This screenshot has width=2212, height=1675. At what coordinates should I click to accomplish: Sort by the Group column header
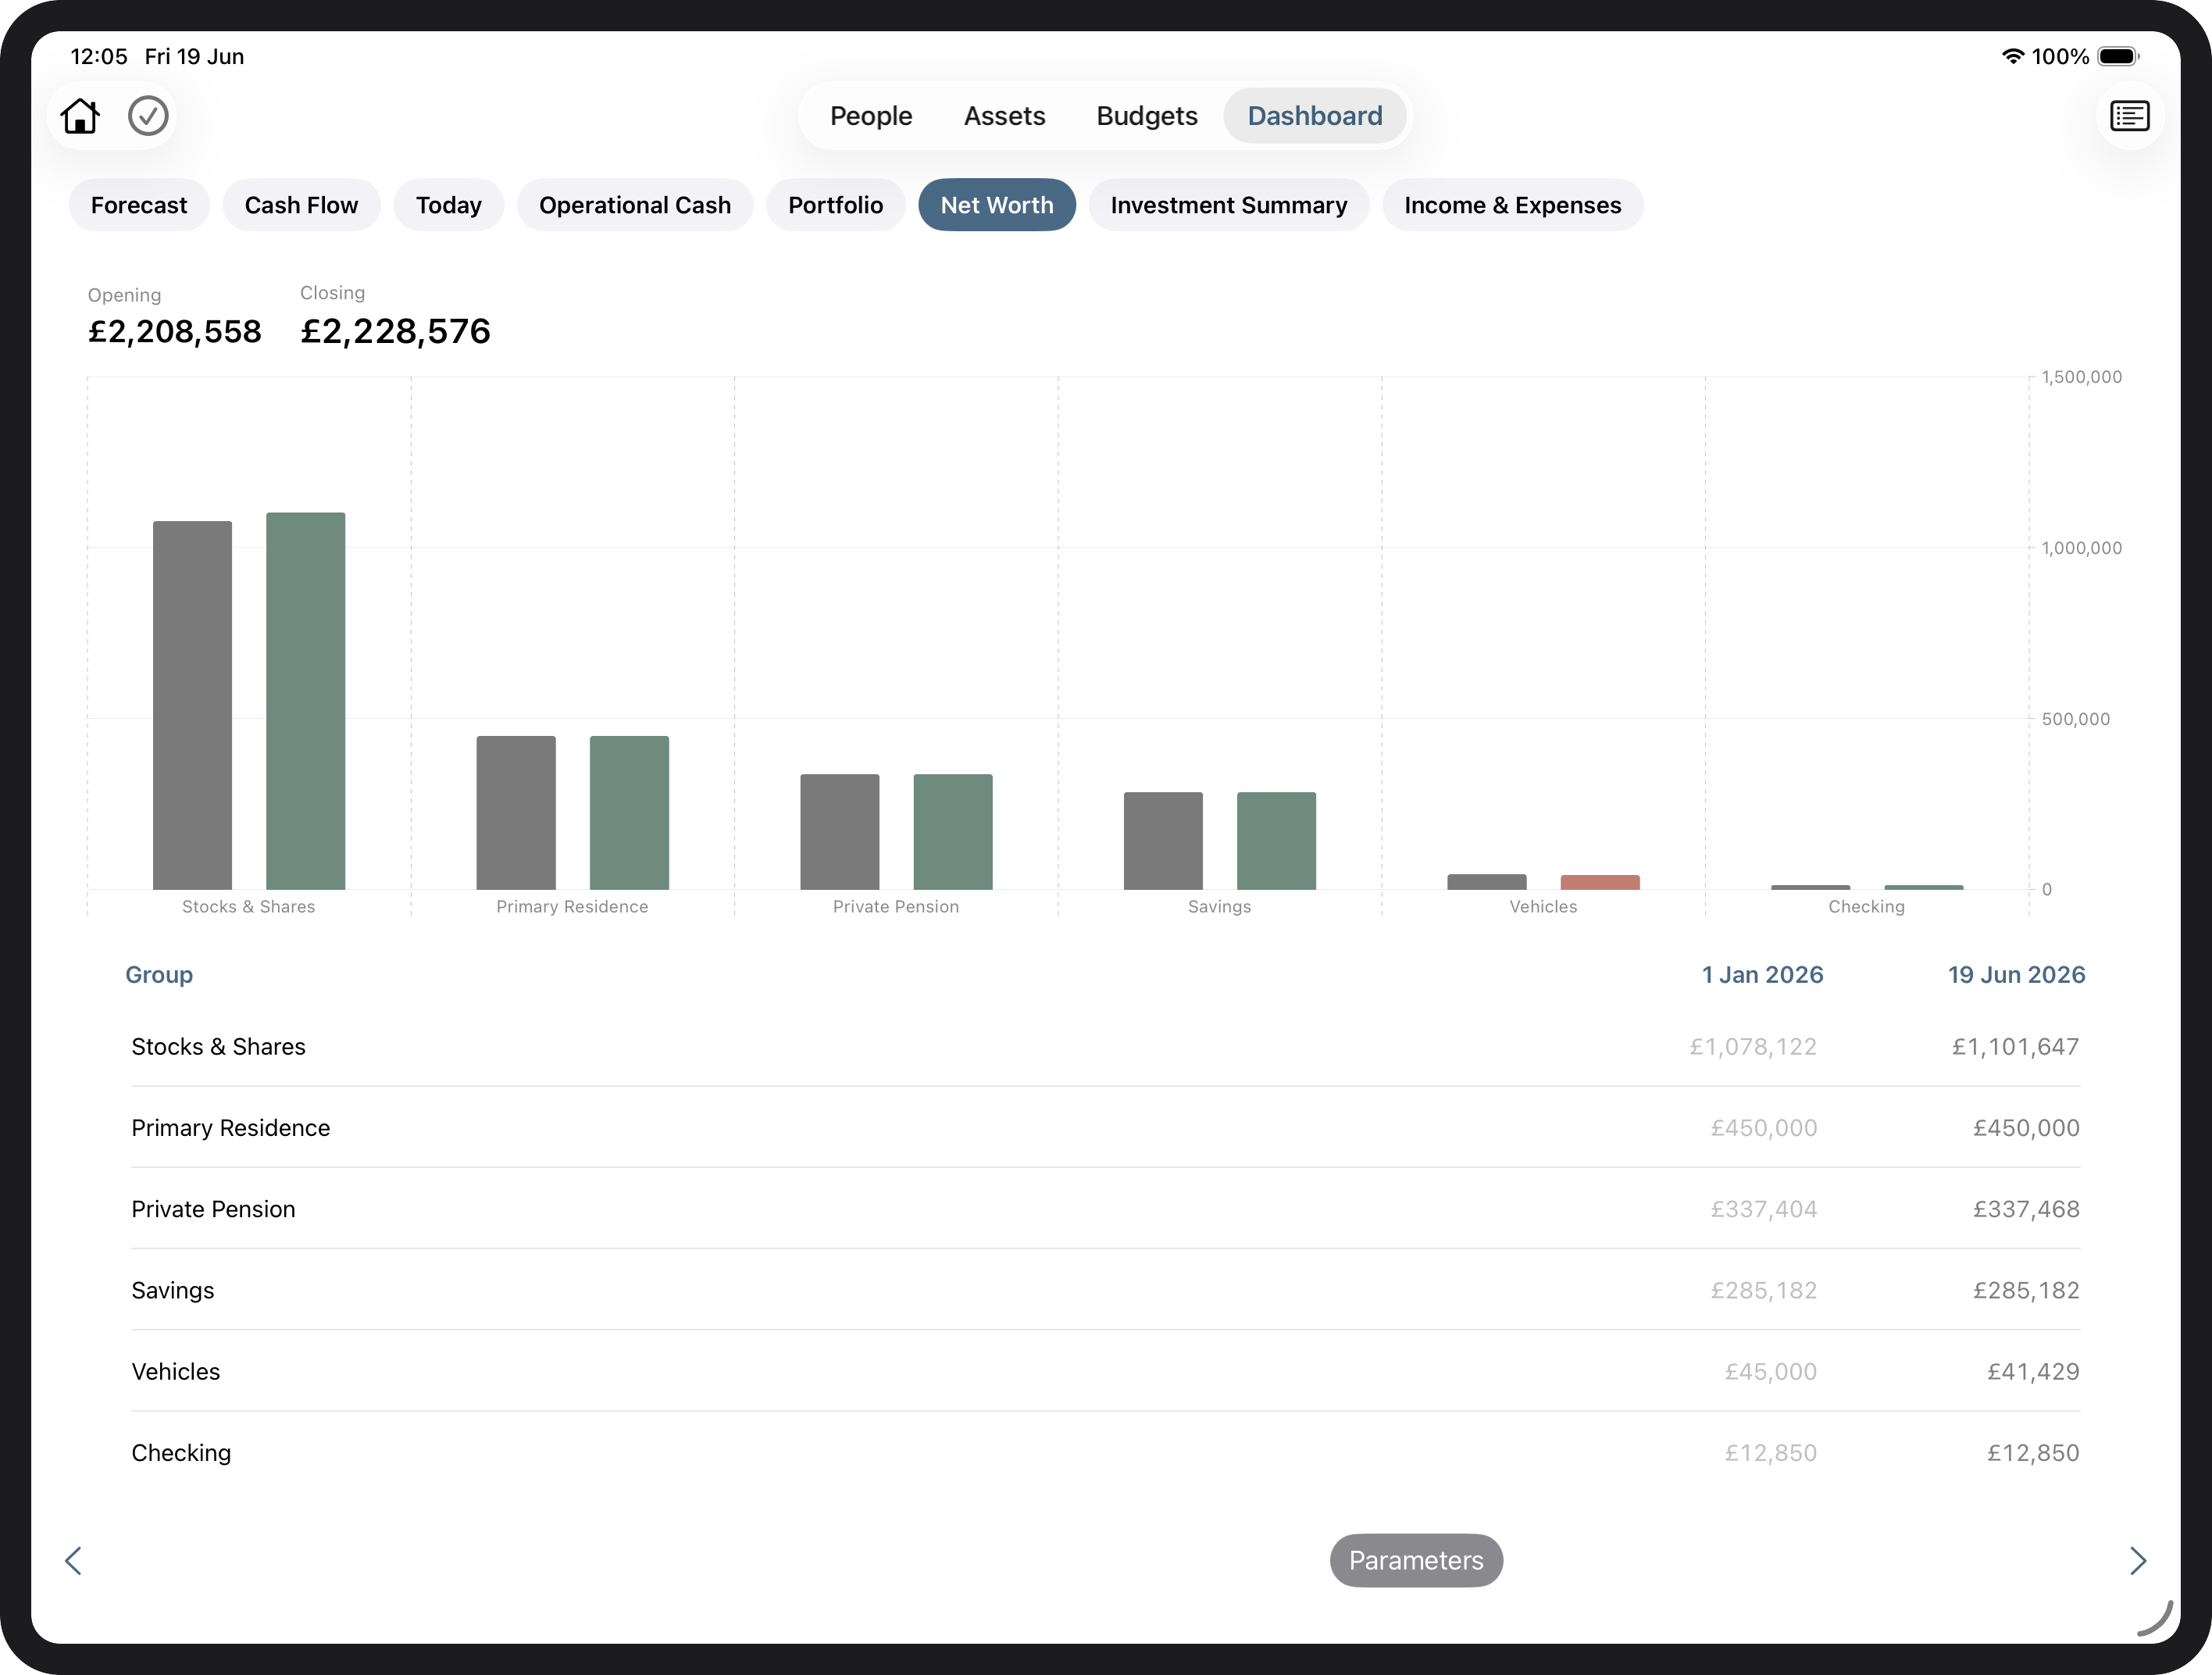tap(159, 975)
